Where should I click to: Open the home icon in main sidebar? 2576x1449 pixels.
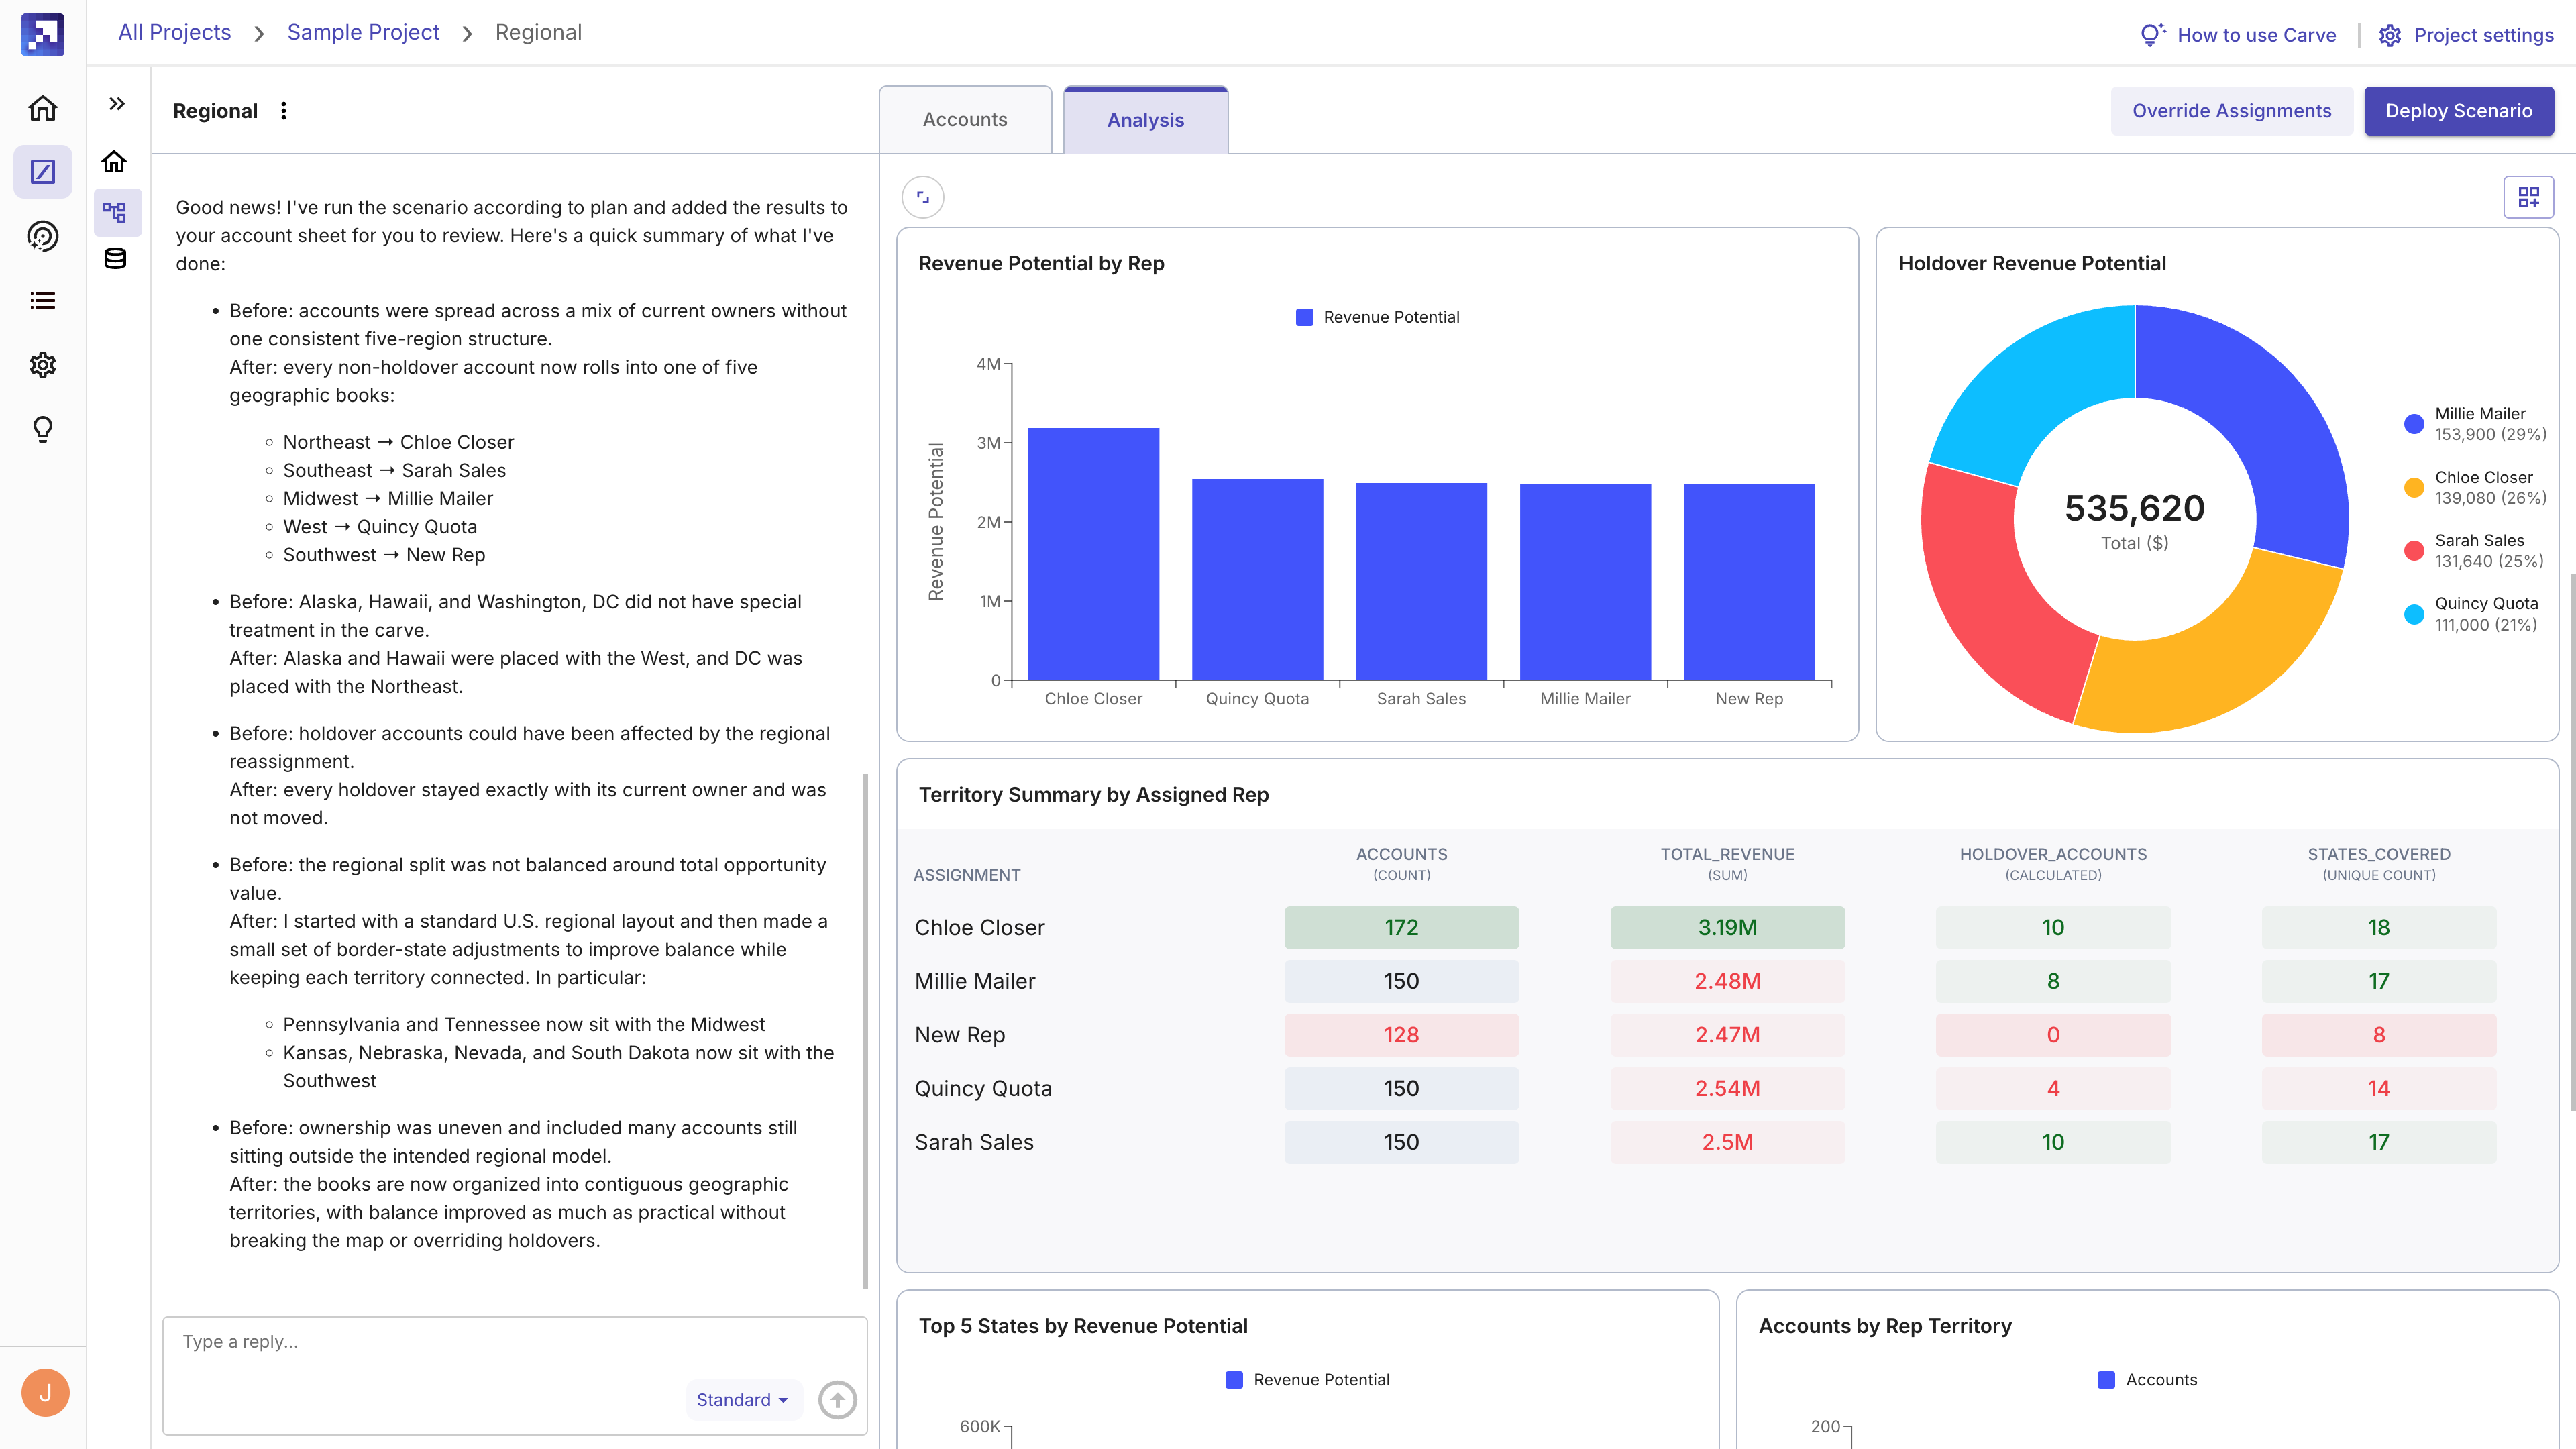tap(42, 108)
